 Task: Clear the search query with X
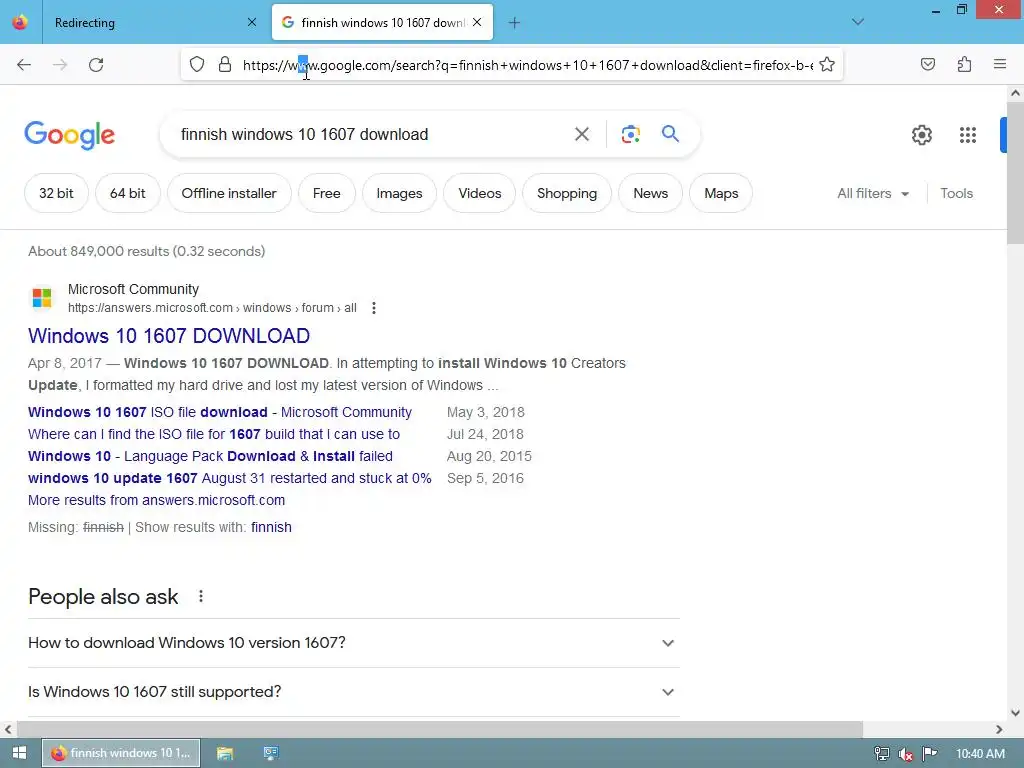coord(582,135)
